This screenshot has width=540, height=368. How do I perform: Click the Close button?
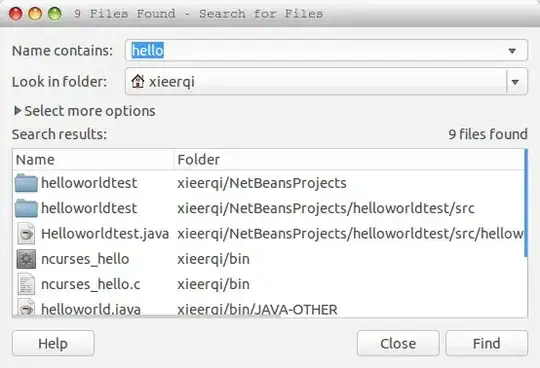[398, 343]
